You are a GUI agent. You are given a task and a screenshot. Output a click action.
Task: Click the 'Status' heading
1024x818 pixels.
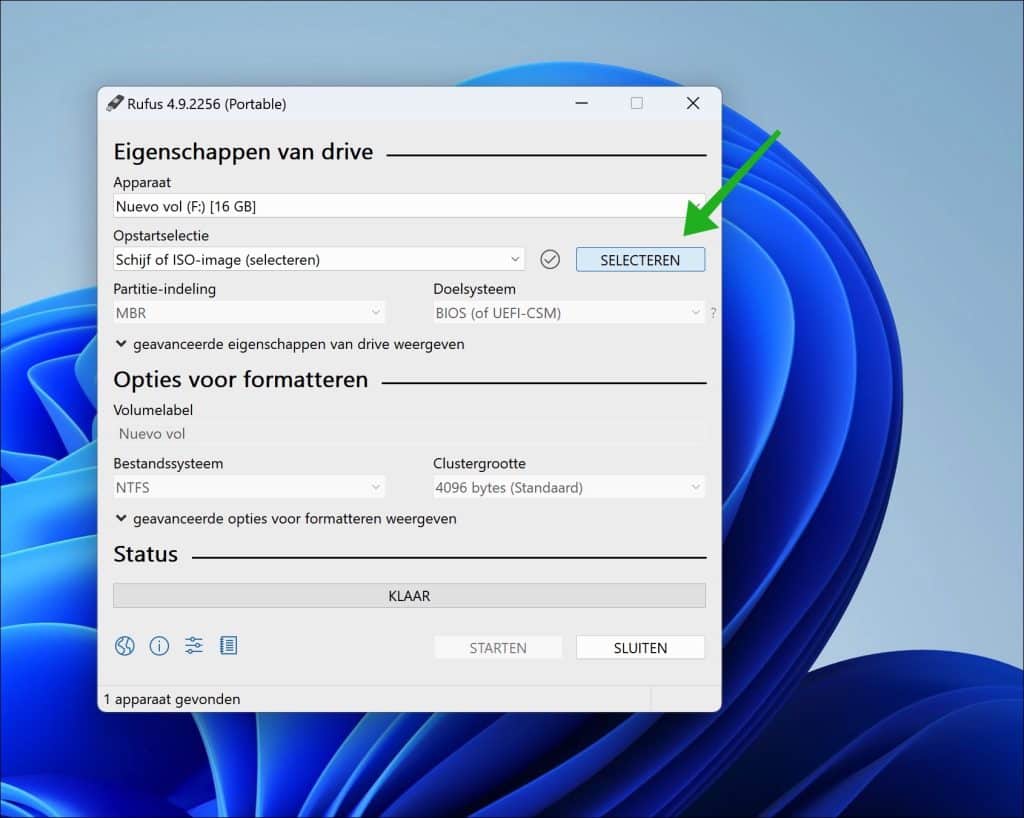coord(146,554)
